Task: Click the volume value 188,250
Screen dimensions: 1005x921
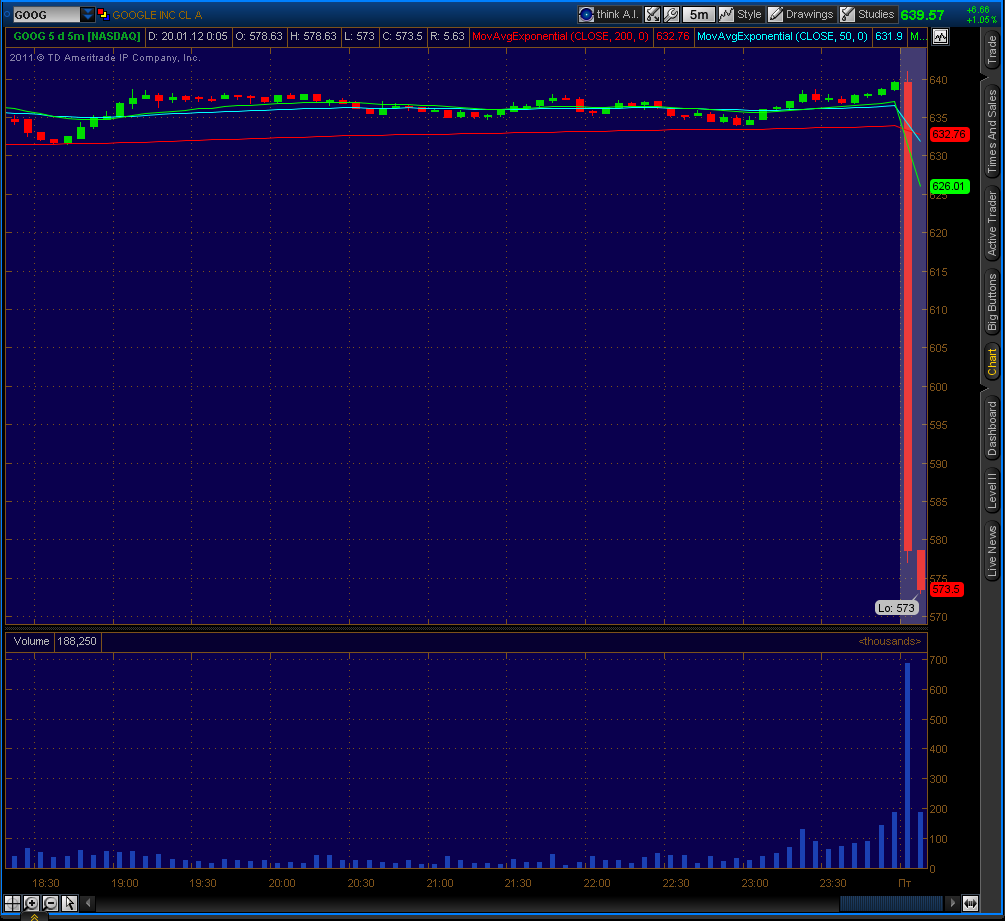Action: [x=77, y=642]
